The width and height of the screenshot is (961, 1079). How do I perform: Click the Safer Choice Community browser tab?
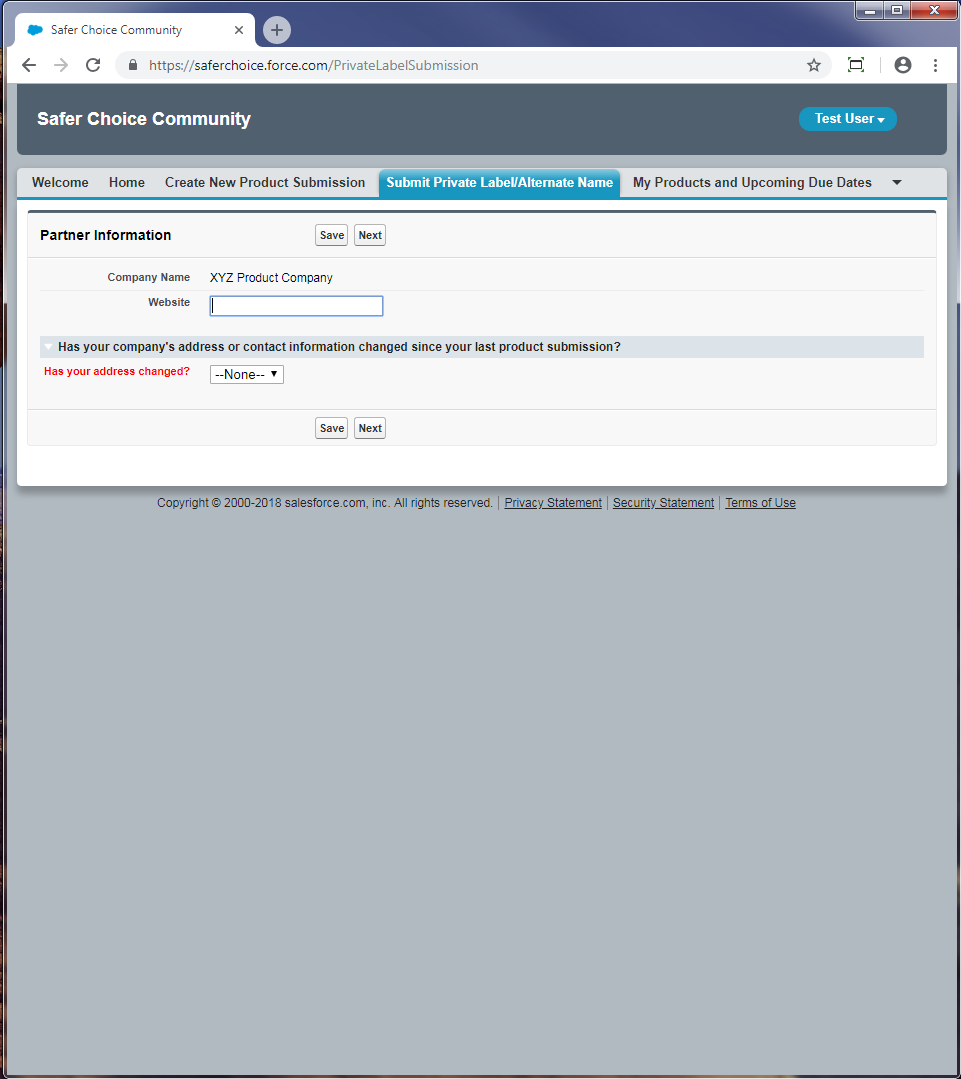(135, 30)
